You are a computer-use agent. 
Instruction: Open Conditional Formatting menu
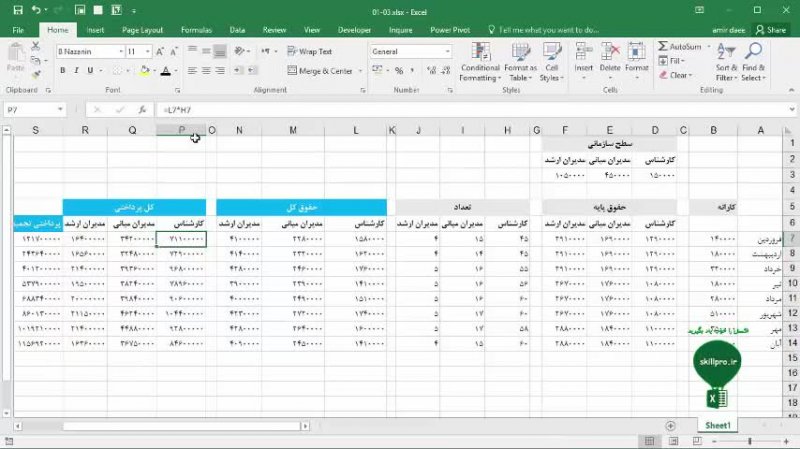(x=480, y=62)
